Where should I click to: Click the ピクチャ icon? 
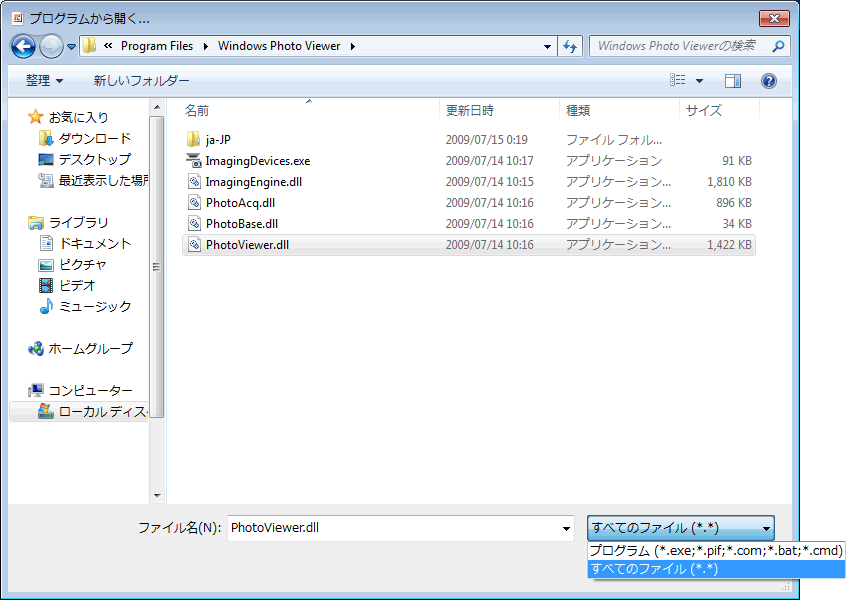tap(46, 265)
